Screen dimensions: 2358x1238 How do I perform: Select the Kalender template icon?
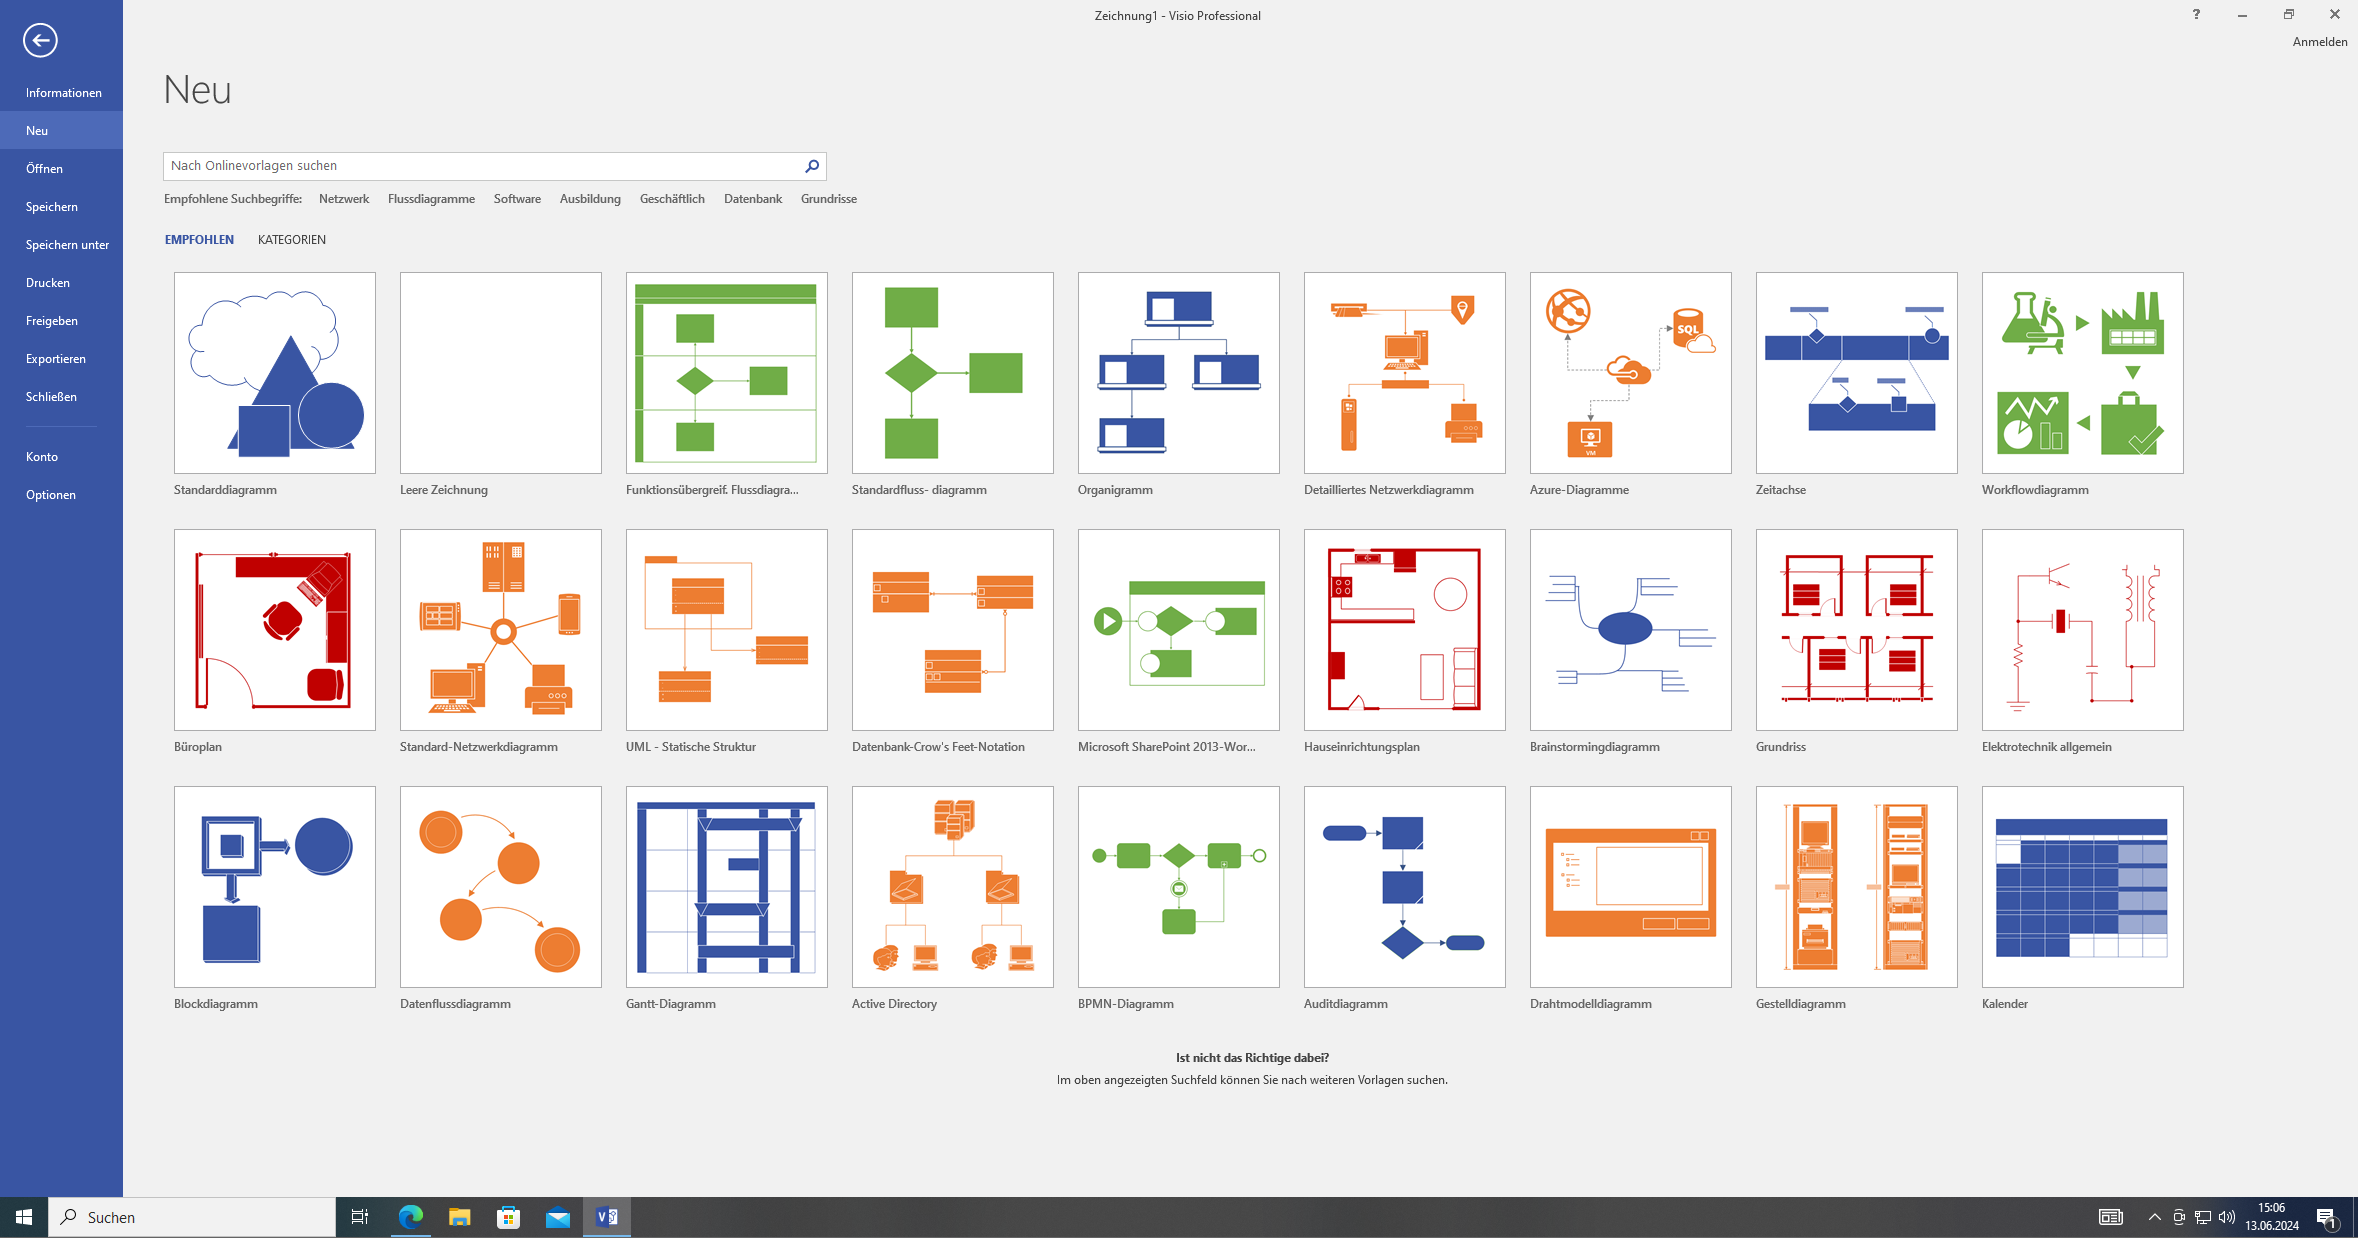click(x=2083, y=887)
